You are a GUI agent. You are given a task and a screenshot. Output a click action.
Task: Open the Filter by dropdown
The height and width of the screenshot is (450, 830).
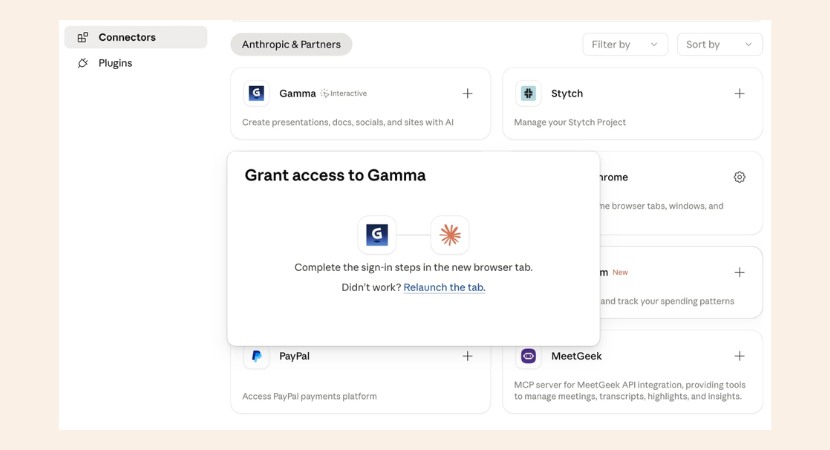pos(625,44)
